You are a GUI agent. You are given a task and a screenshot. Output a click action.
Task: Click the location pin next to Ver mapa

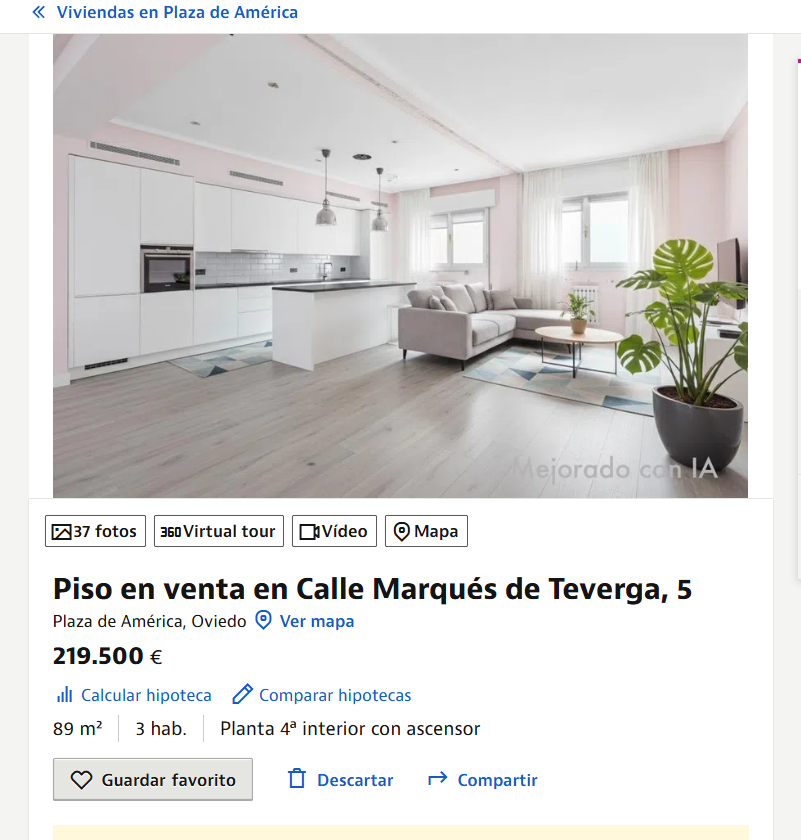[263, 620]
